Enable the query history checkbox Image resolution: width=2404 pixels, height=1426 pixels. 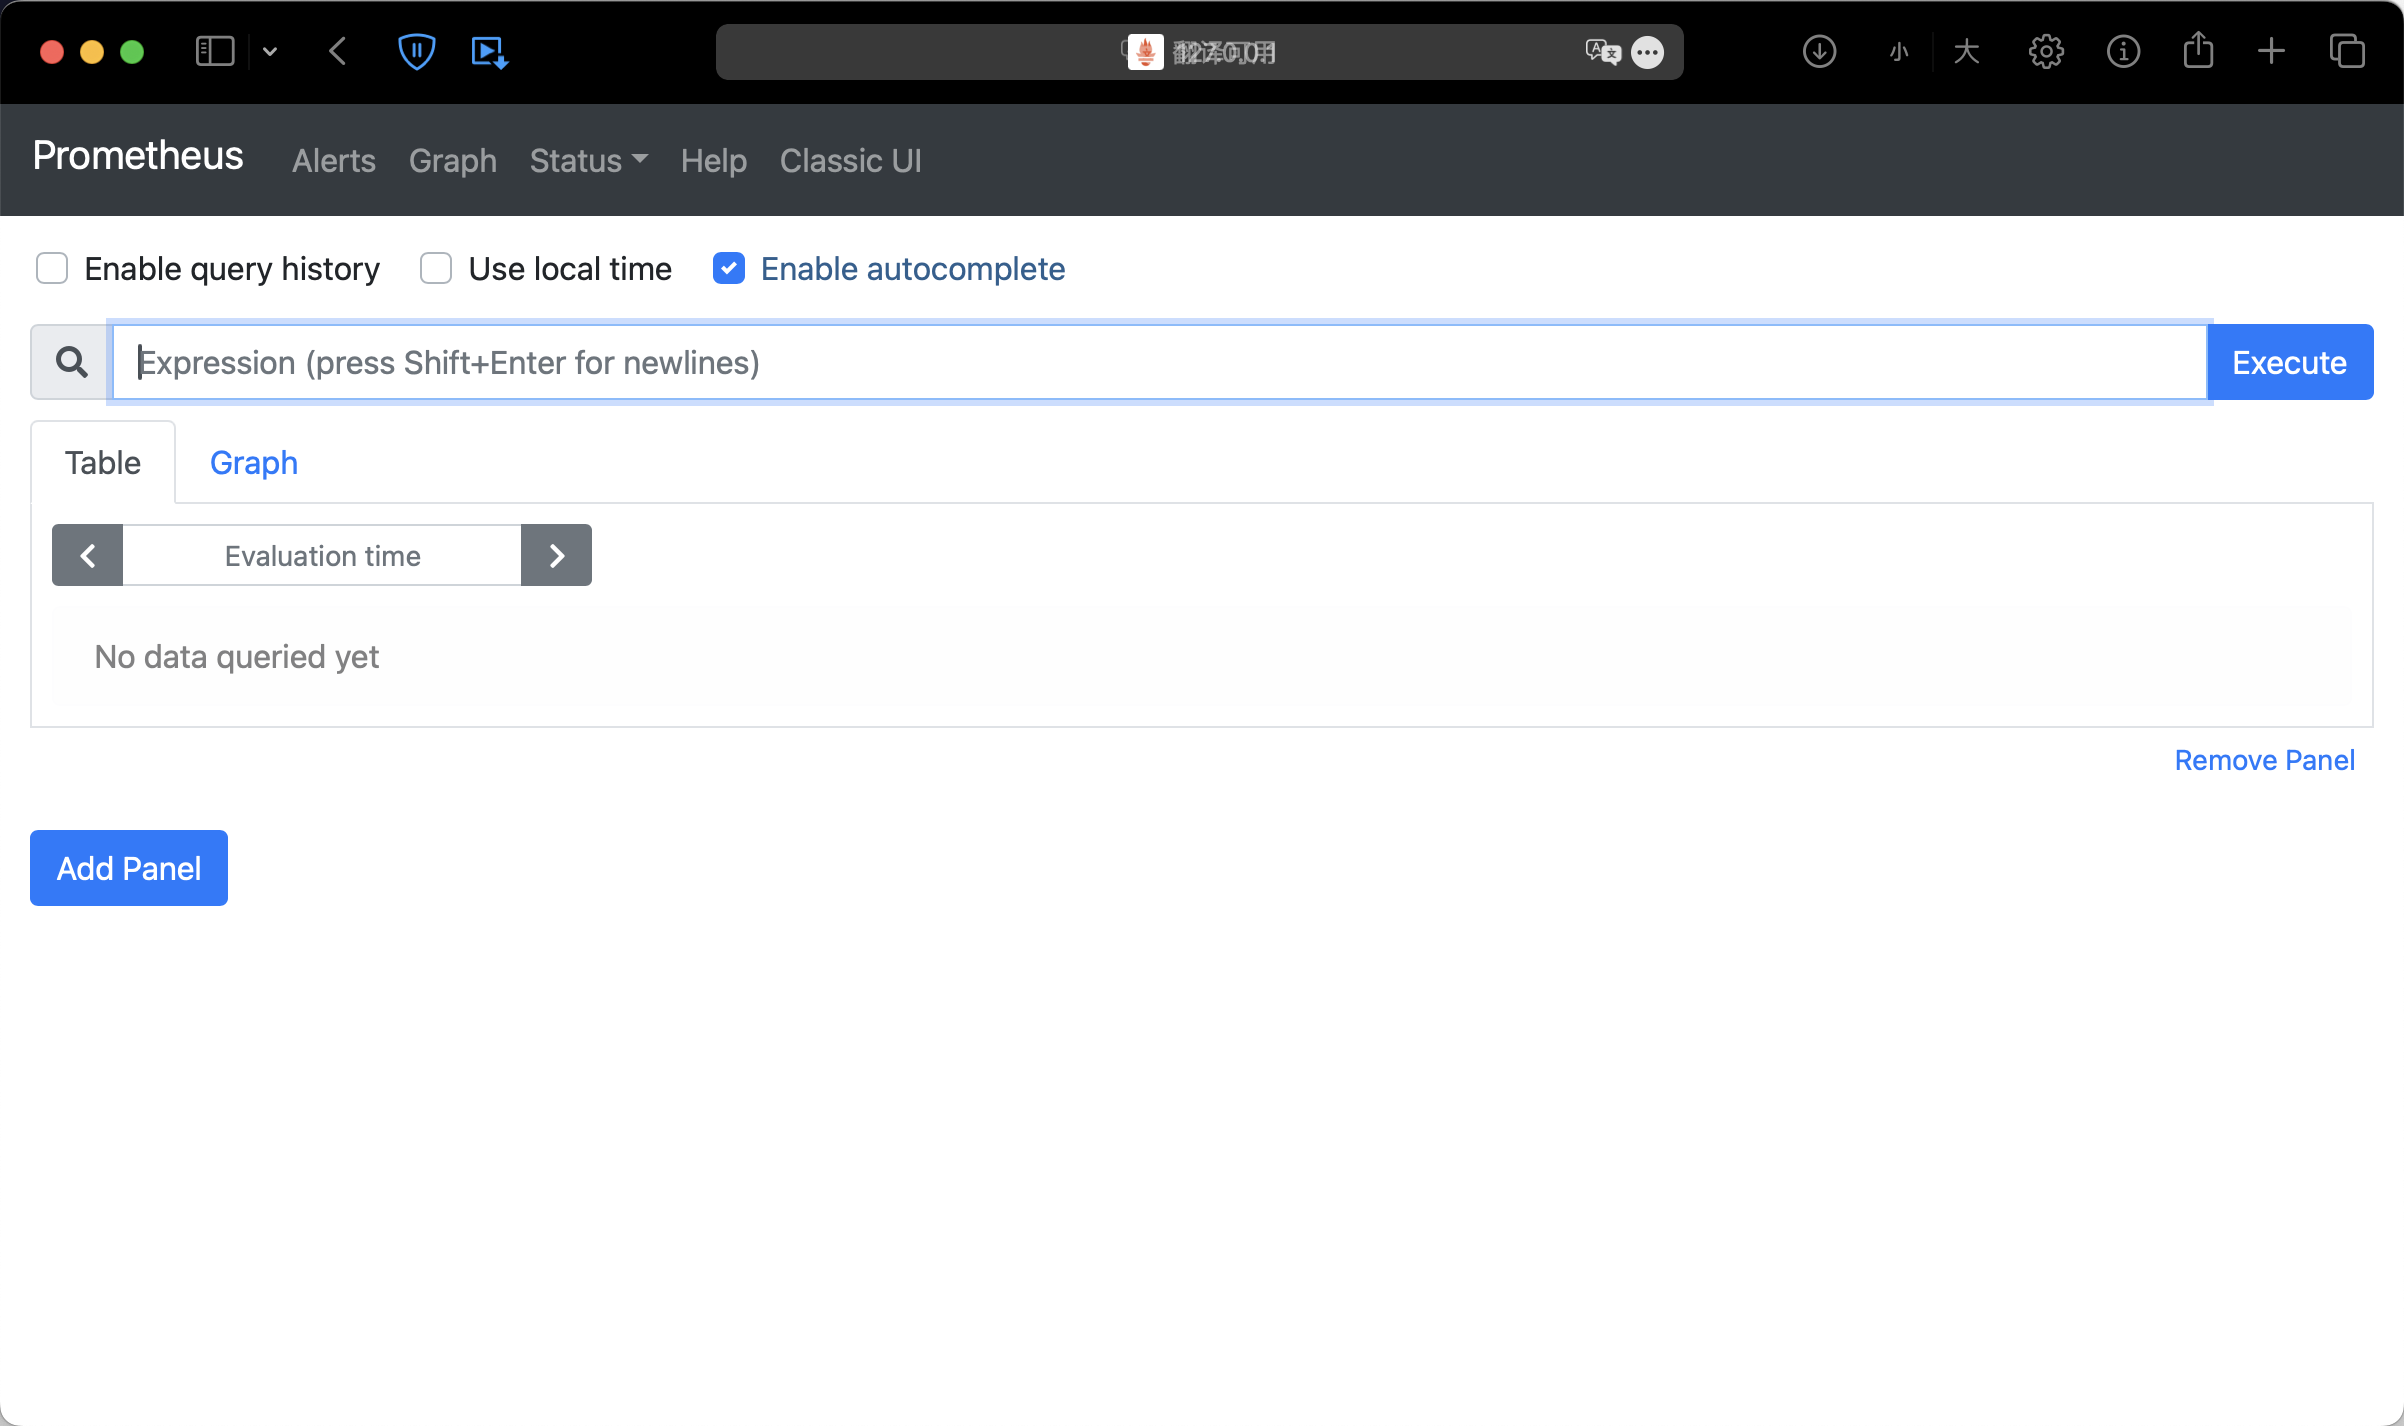coord(52,269)
